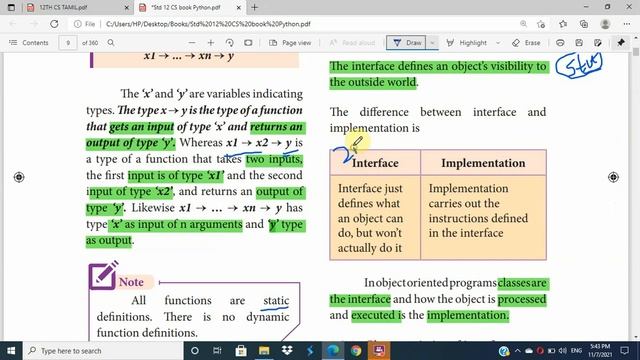The height and width of the screenshot is (360, 640).
Task: Click the Fit to page icon
Action: point(248,42)
